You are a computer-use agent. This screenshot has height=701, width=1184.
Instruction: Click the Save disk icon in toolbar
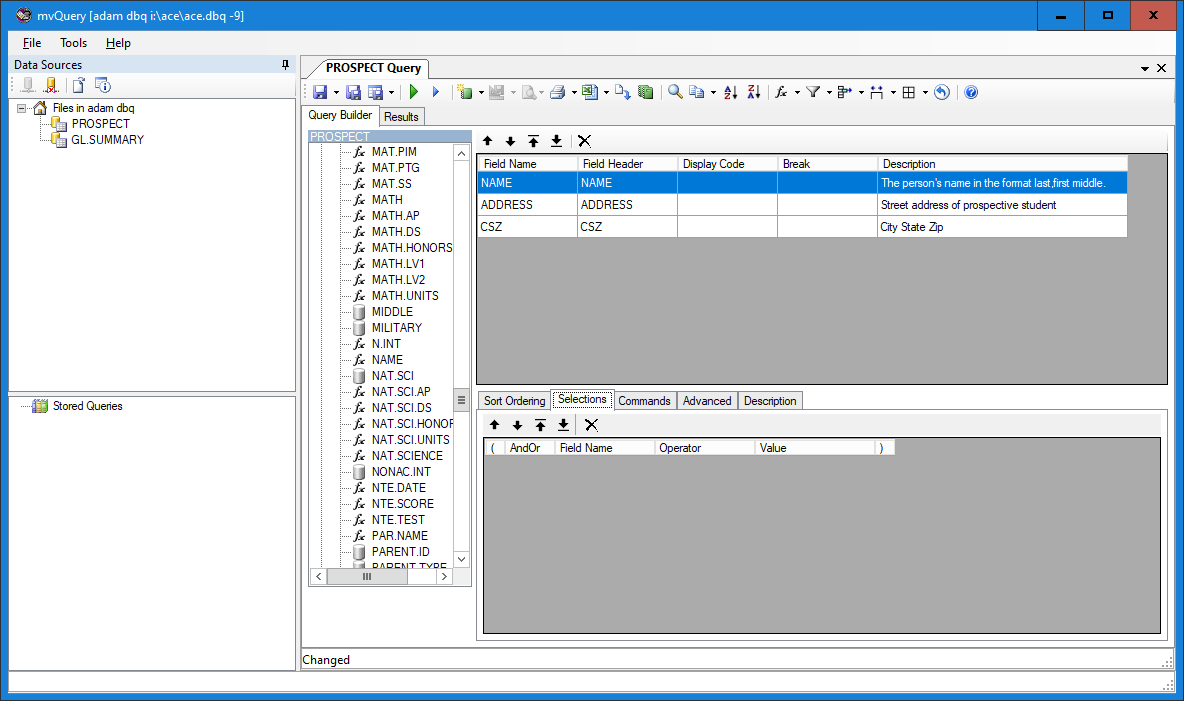[x=320, y=92]
